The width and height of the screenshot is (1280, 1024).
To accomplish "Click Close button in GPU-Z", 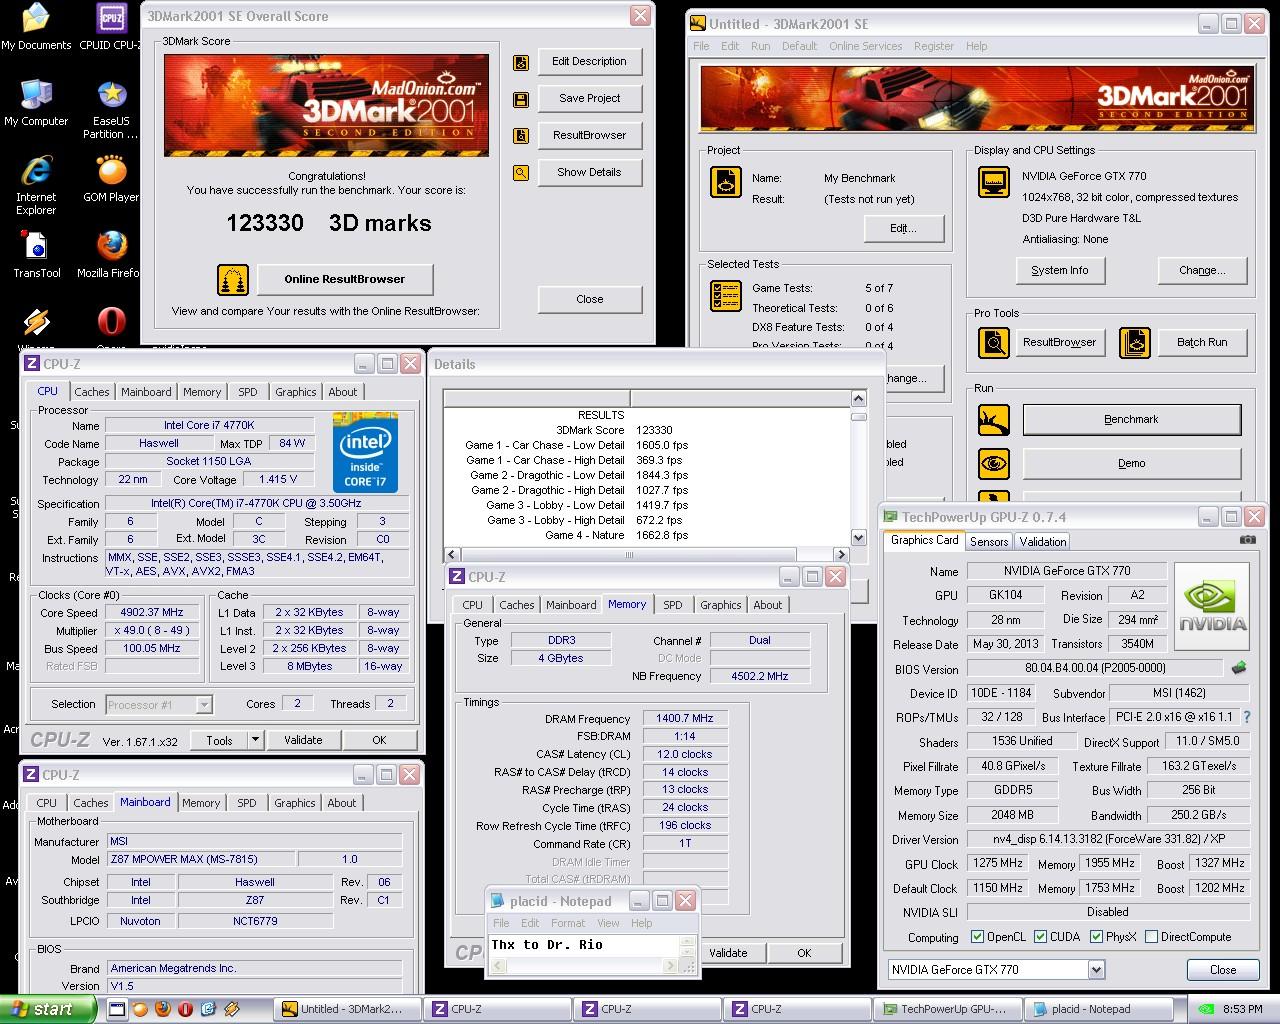I will (x=1223, y=970).
